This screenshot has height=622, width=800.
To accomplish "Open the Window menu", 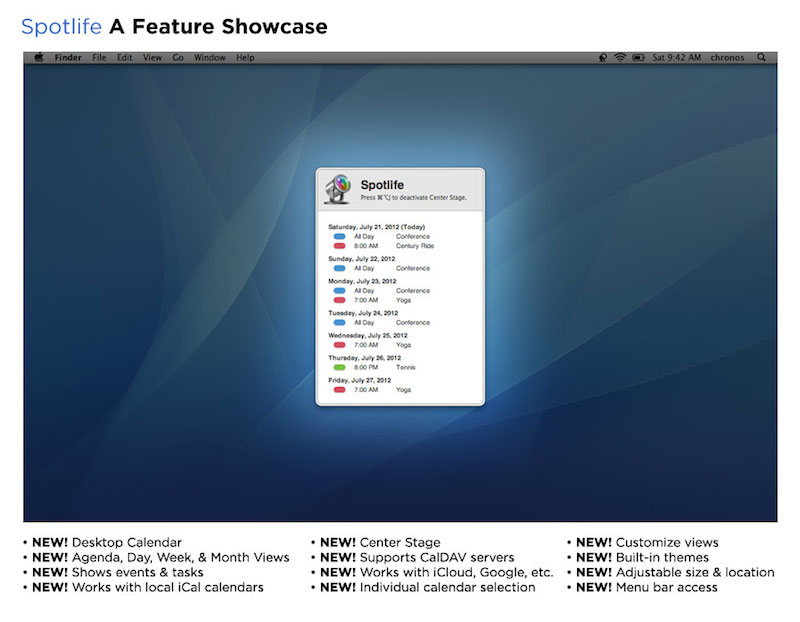I will (x=210, y=58).
